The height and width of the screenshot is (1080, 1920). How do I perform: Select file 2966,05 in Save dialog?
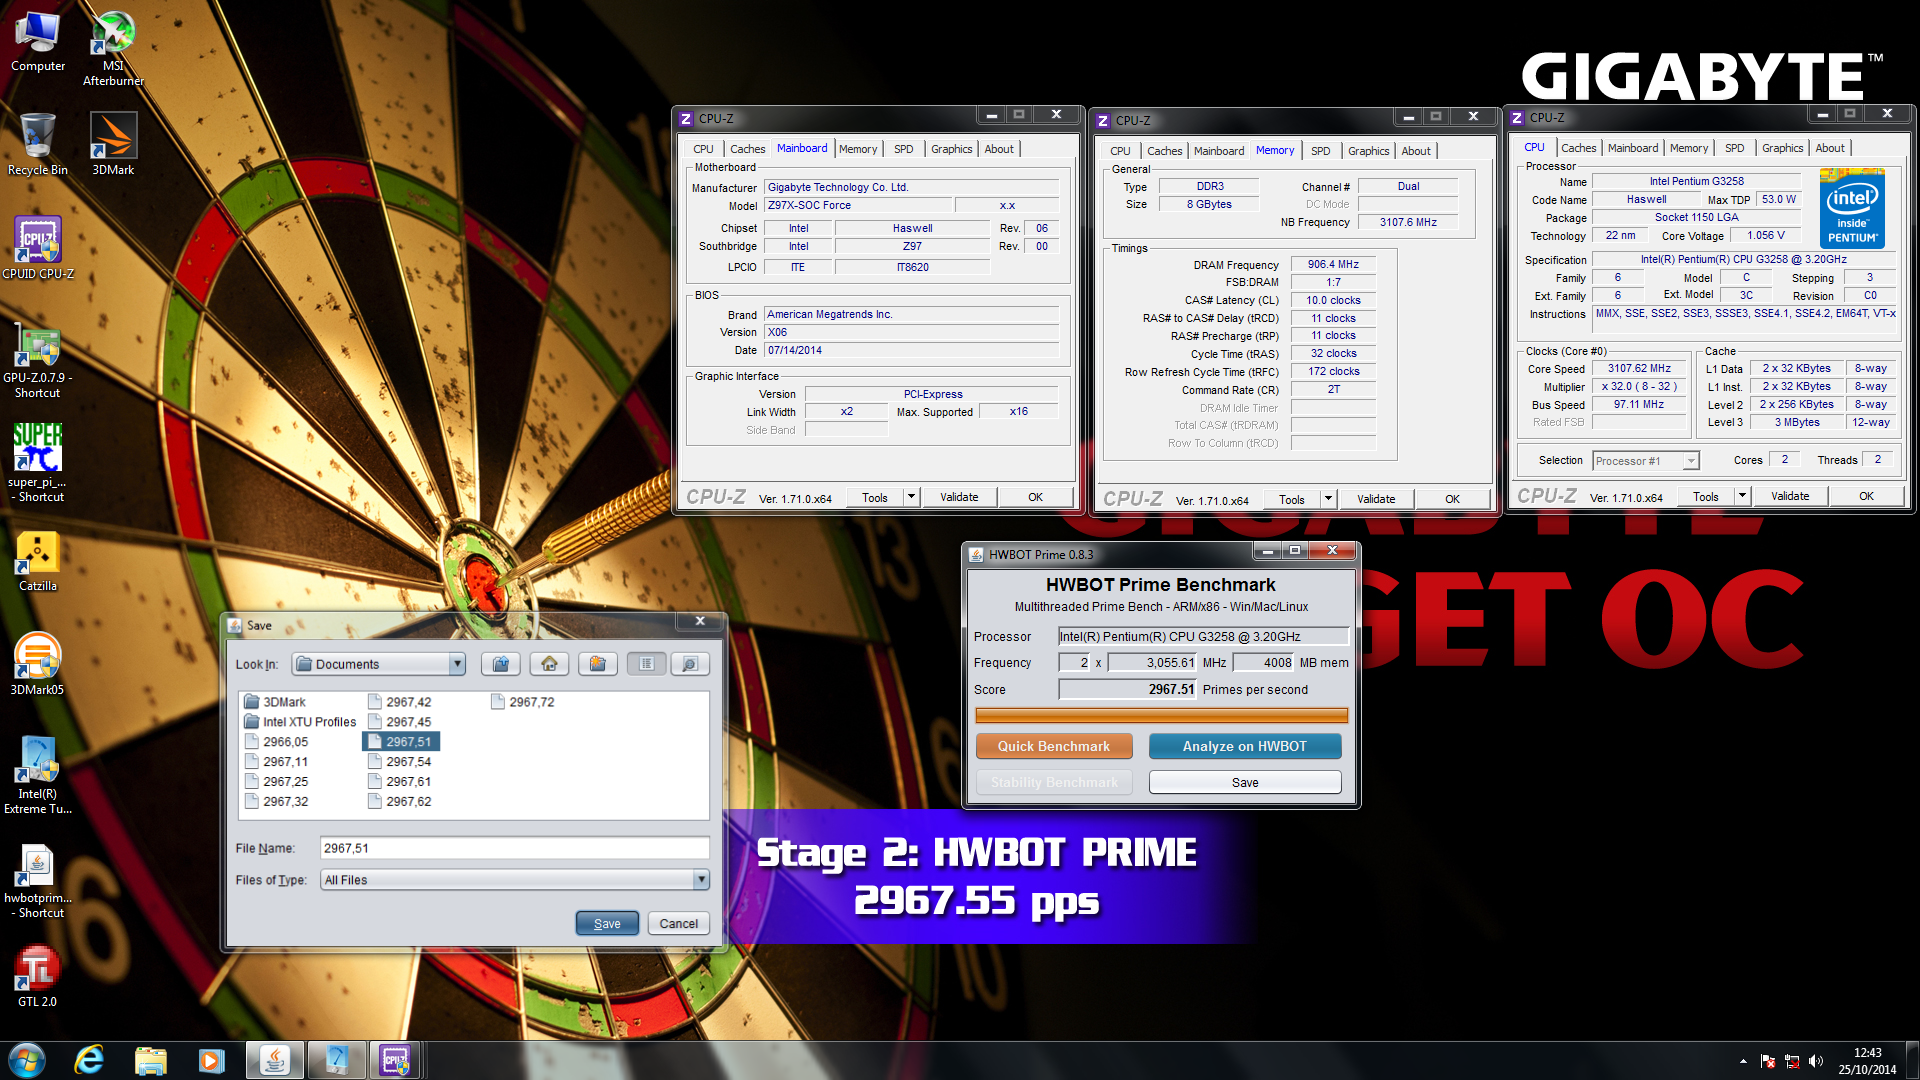[276, 742]
